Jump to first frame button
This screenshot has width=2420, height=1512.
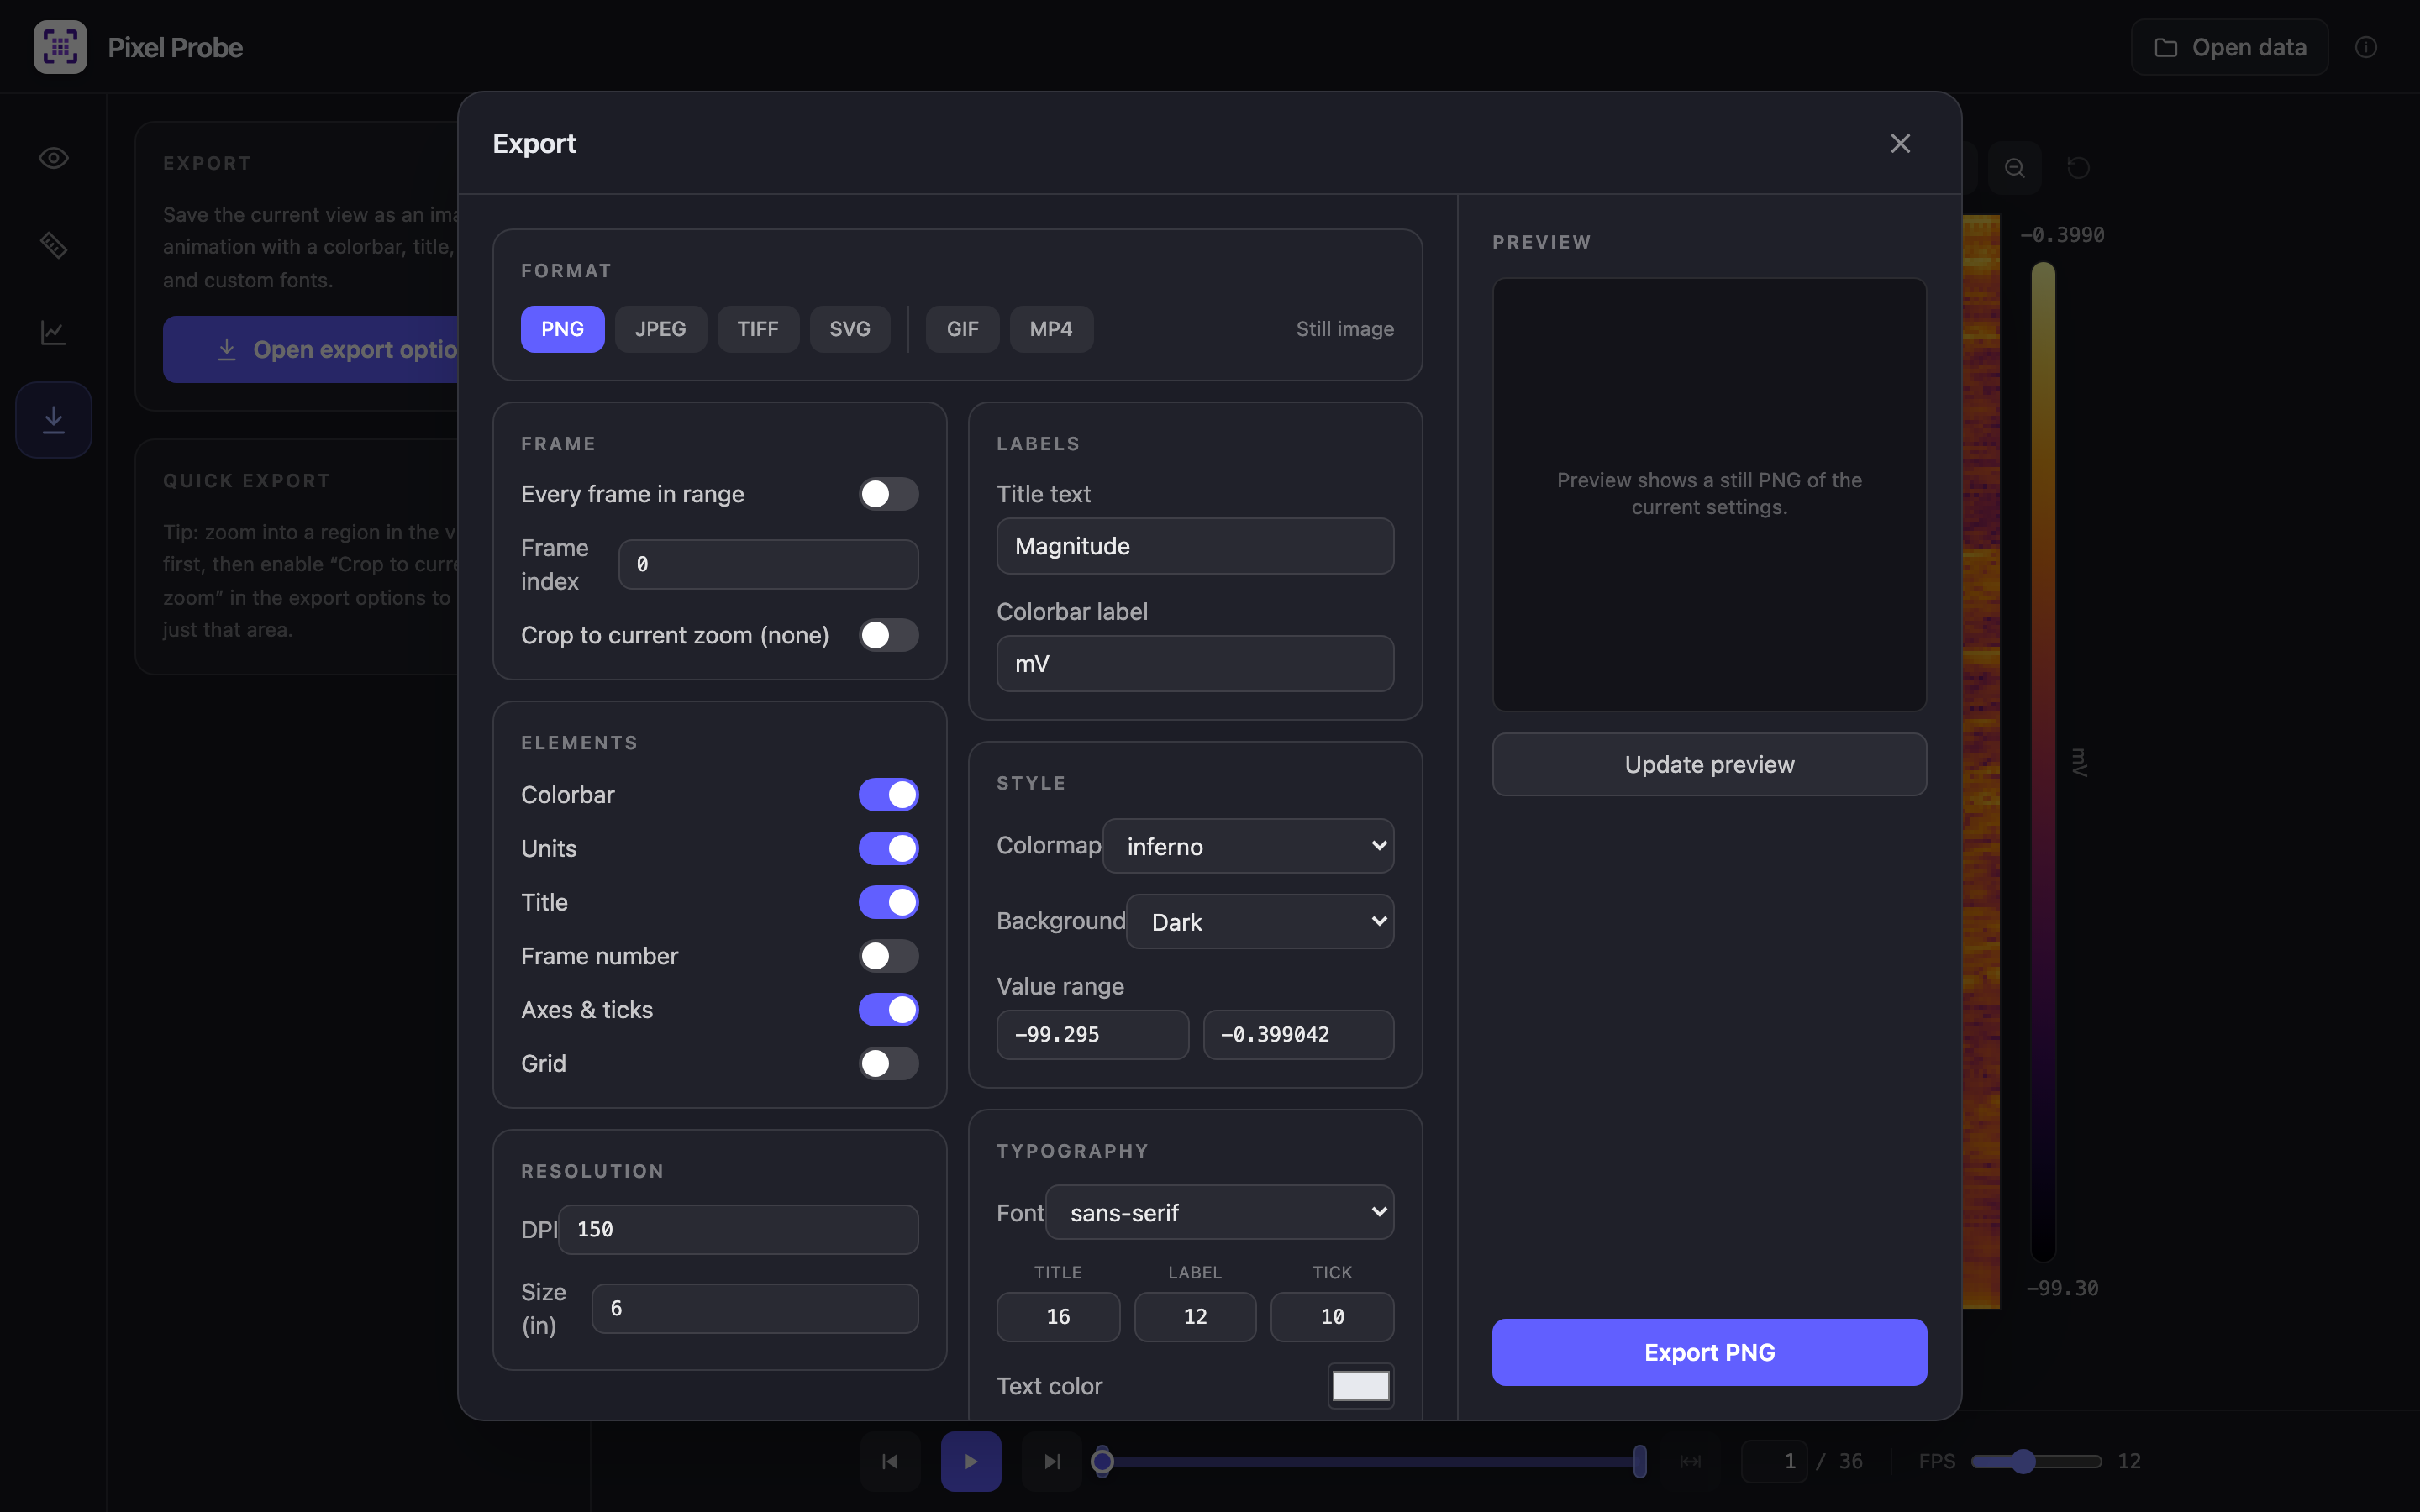click(890, 1461)
